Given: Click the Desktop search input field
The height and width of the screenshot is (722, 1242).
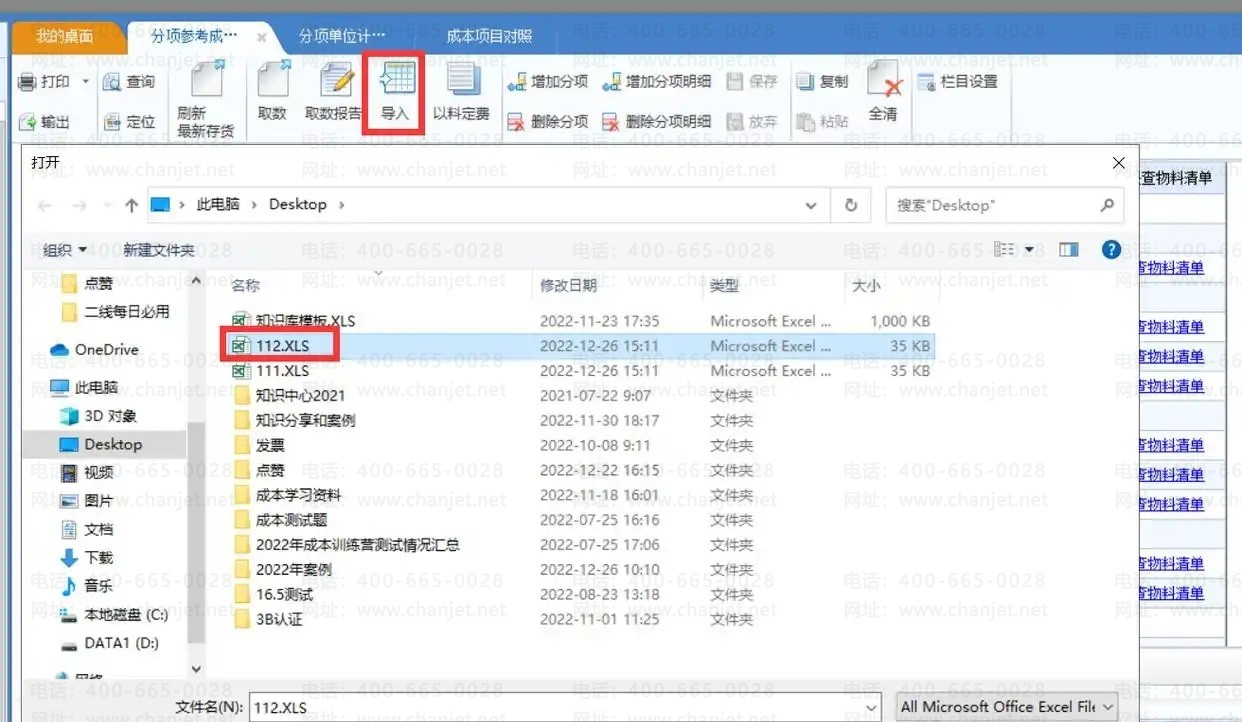Looking at the screenshot, I should [x=995, y=205].
